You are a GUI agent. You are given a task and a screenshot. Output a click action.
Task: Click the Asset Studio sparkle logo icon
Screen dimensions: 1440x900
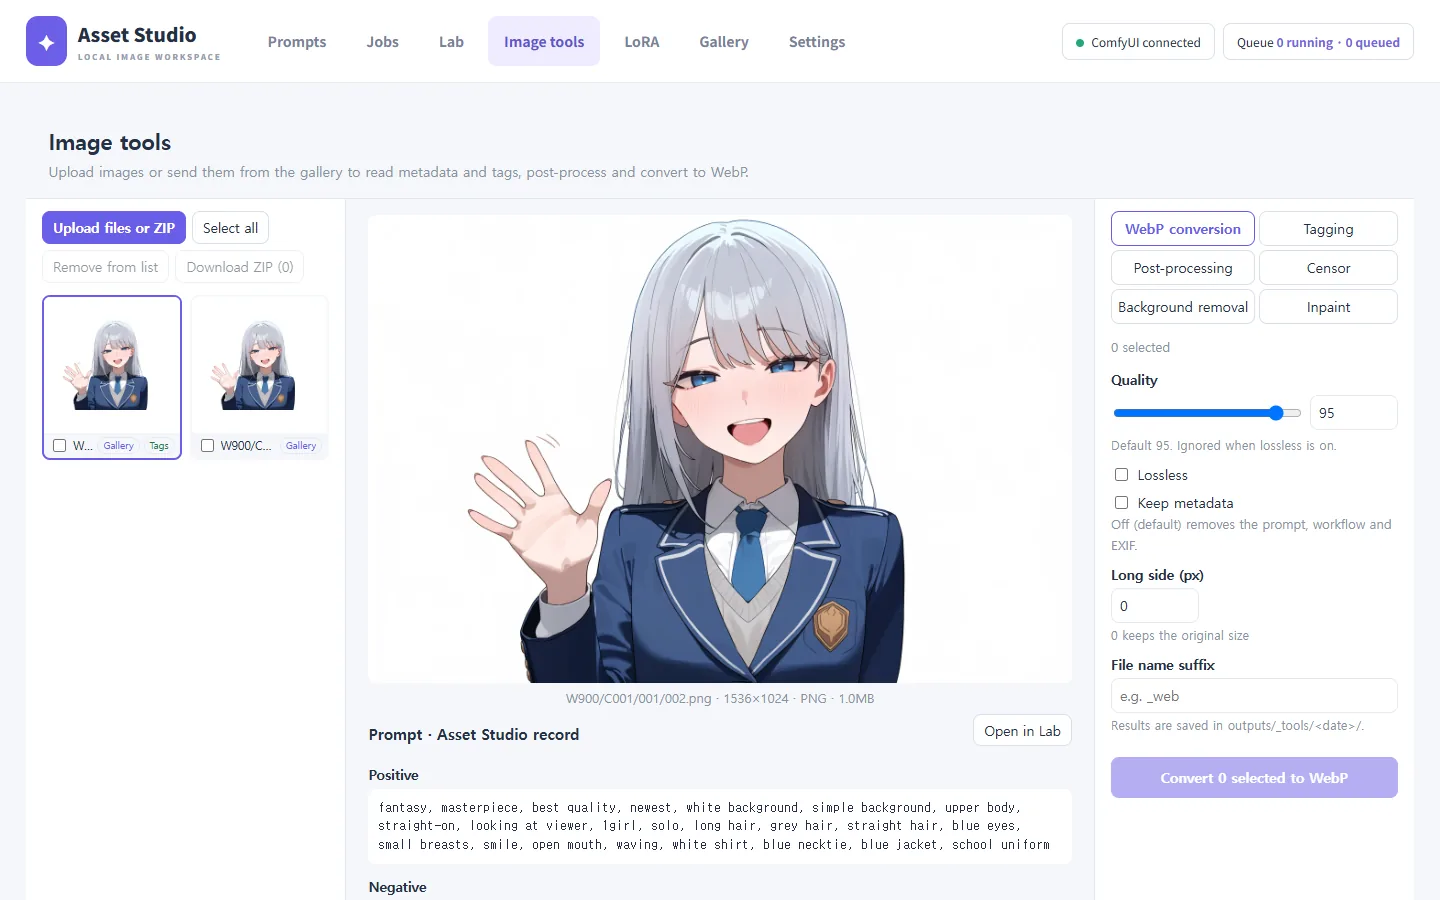click(46, 41)
